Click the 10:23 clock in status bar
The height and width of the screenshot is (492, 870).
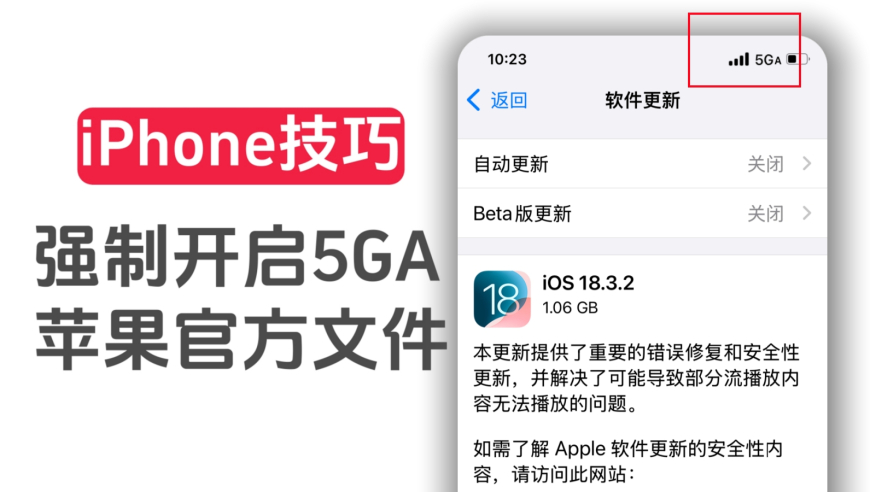coord(507,59)
